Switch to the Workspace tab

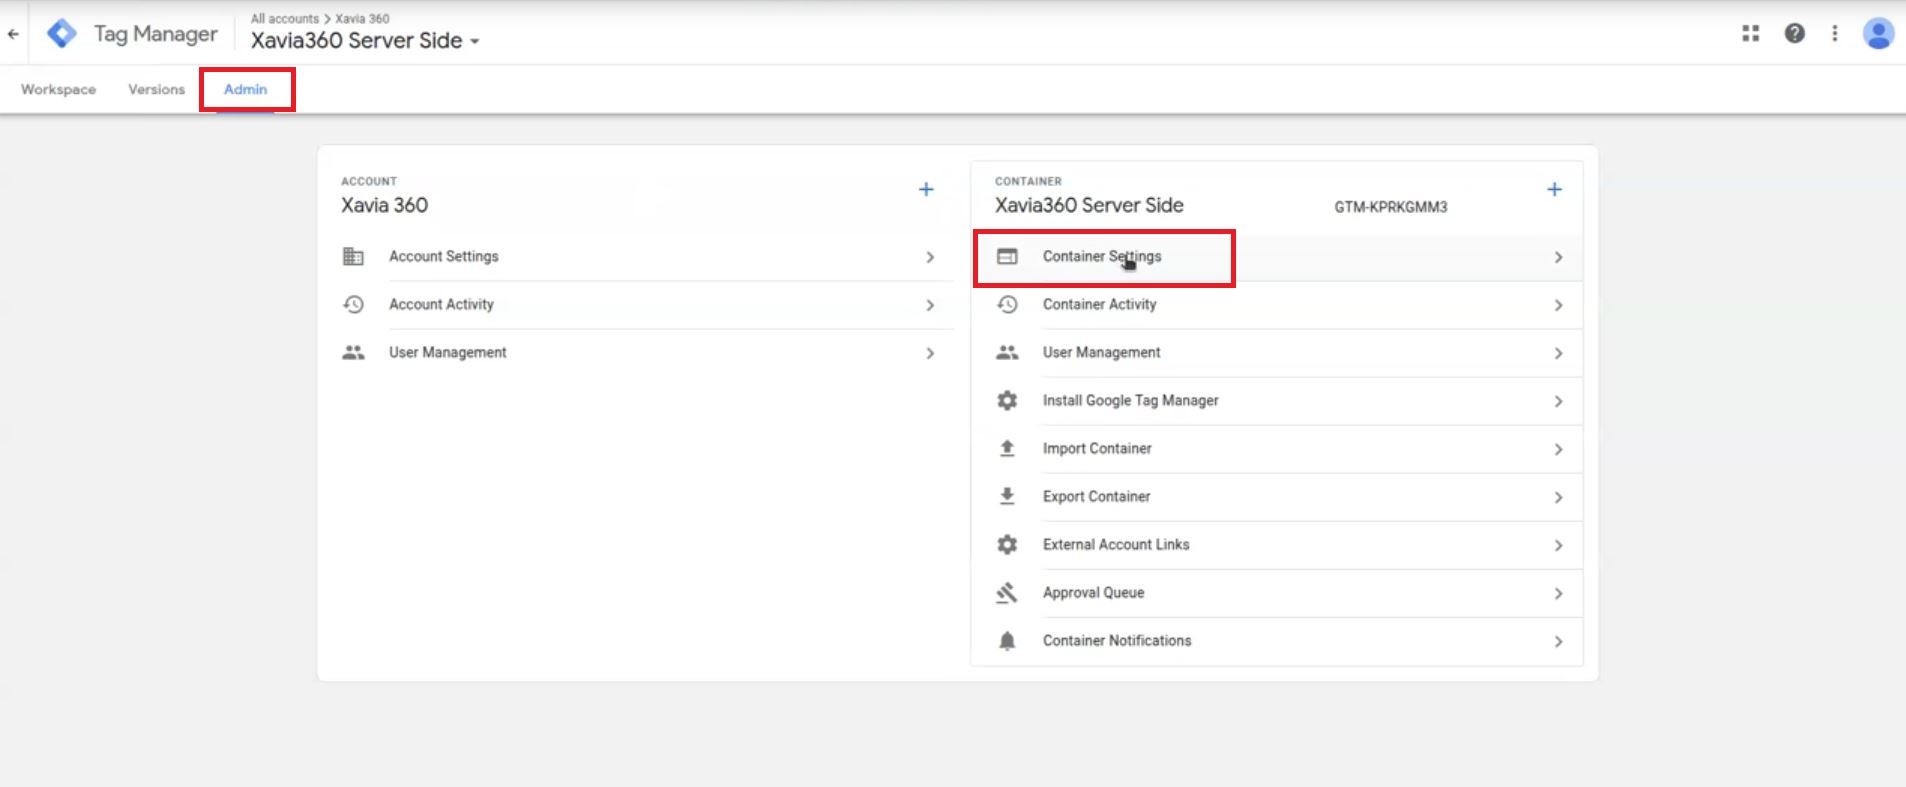pos(58,89)
